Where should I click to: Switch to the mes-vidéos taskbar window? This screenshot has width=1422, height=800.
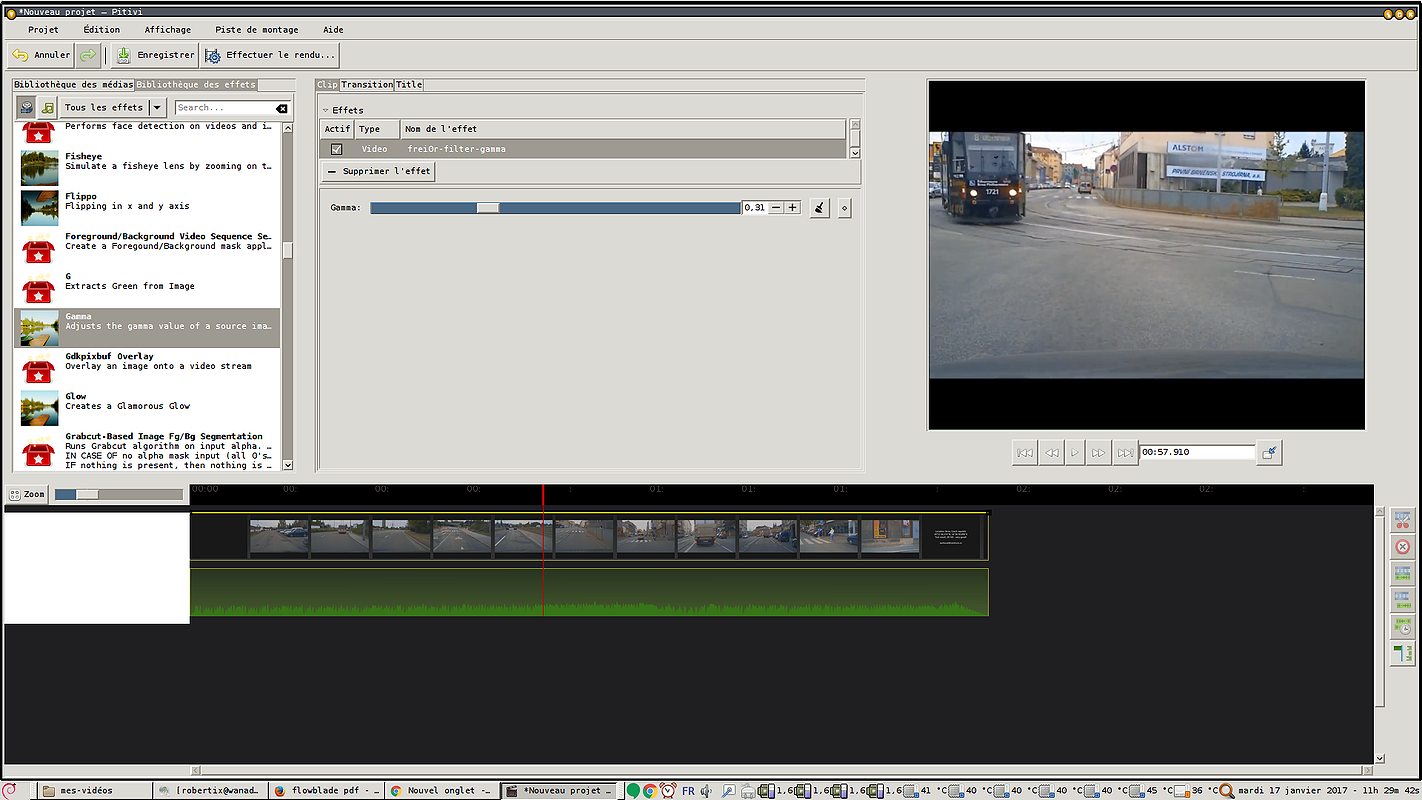(94, 790)
